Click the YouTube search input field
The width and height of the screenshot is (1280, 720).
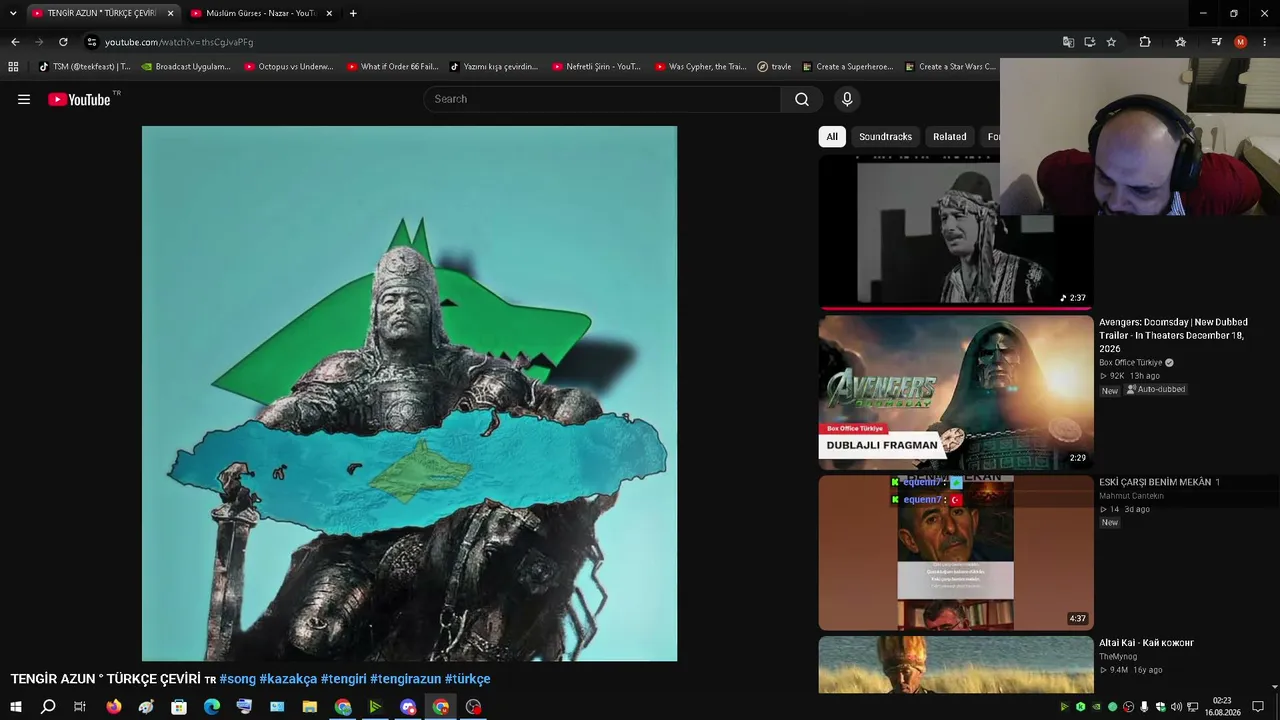pyautogui.click(x=603, y=99)
